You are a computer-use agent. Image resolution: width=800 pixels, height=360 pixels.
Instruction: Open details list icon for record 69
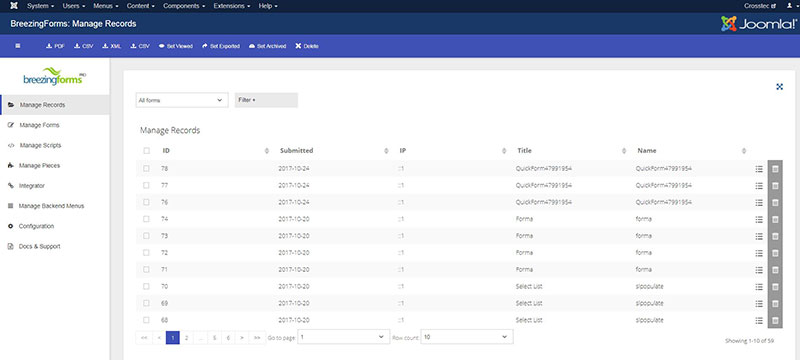[759, 303]
